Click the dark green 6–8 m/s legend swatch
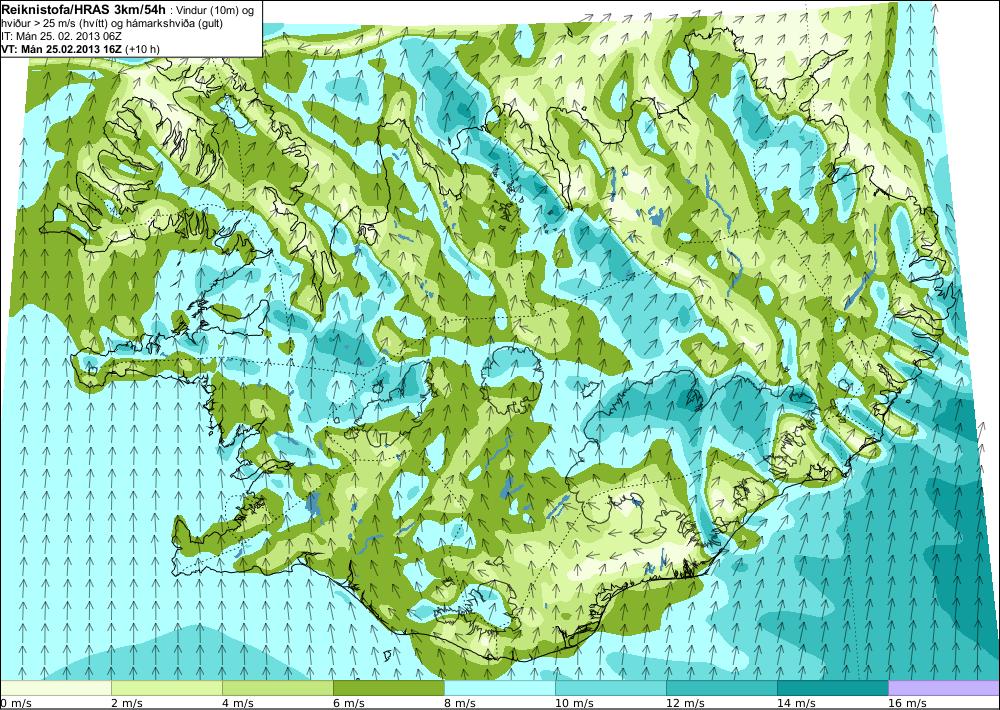The height and width of the screenshot is (710, 1000). click(x=389, y=688)
